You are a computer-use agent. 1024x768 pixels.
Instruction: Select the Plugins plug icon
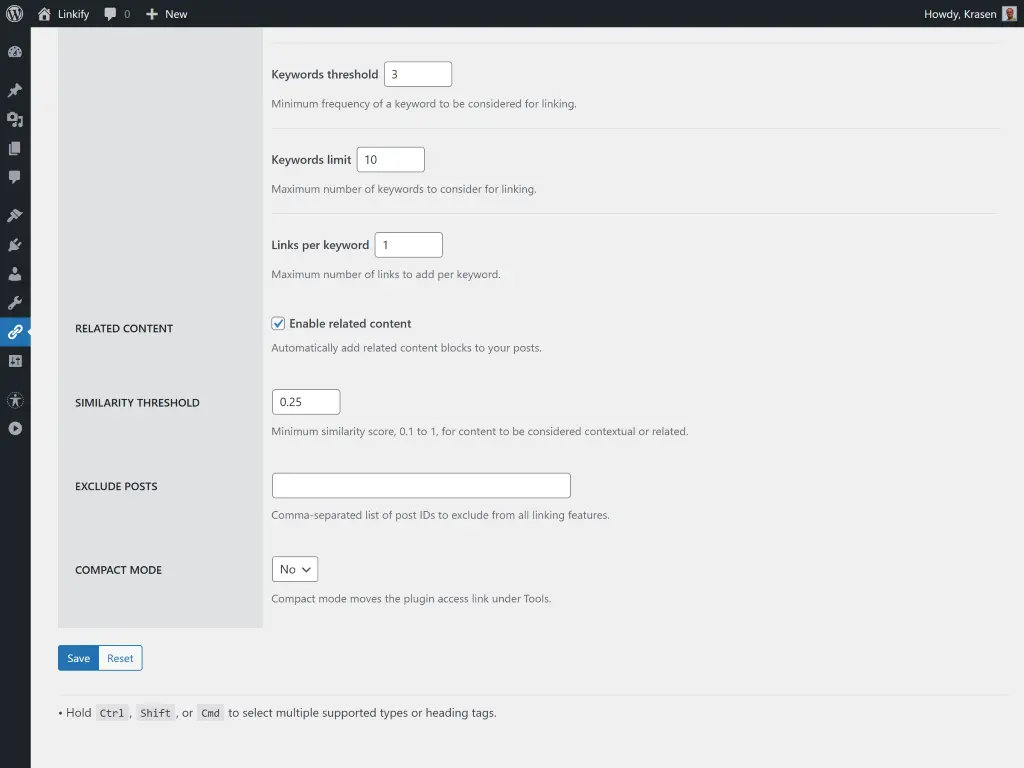15,244
